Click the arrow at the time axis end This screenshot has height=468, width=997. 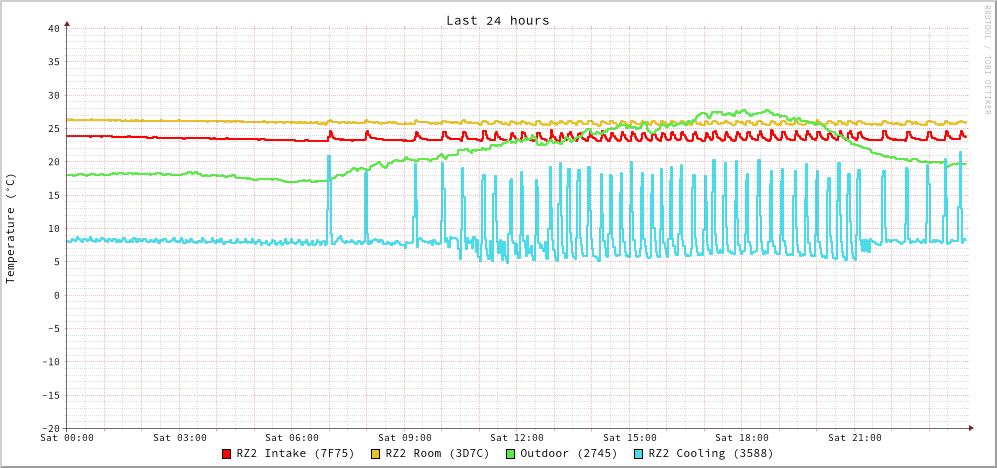click(x=970, y=428)
